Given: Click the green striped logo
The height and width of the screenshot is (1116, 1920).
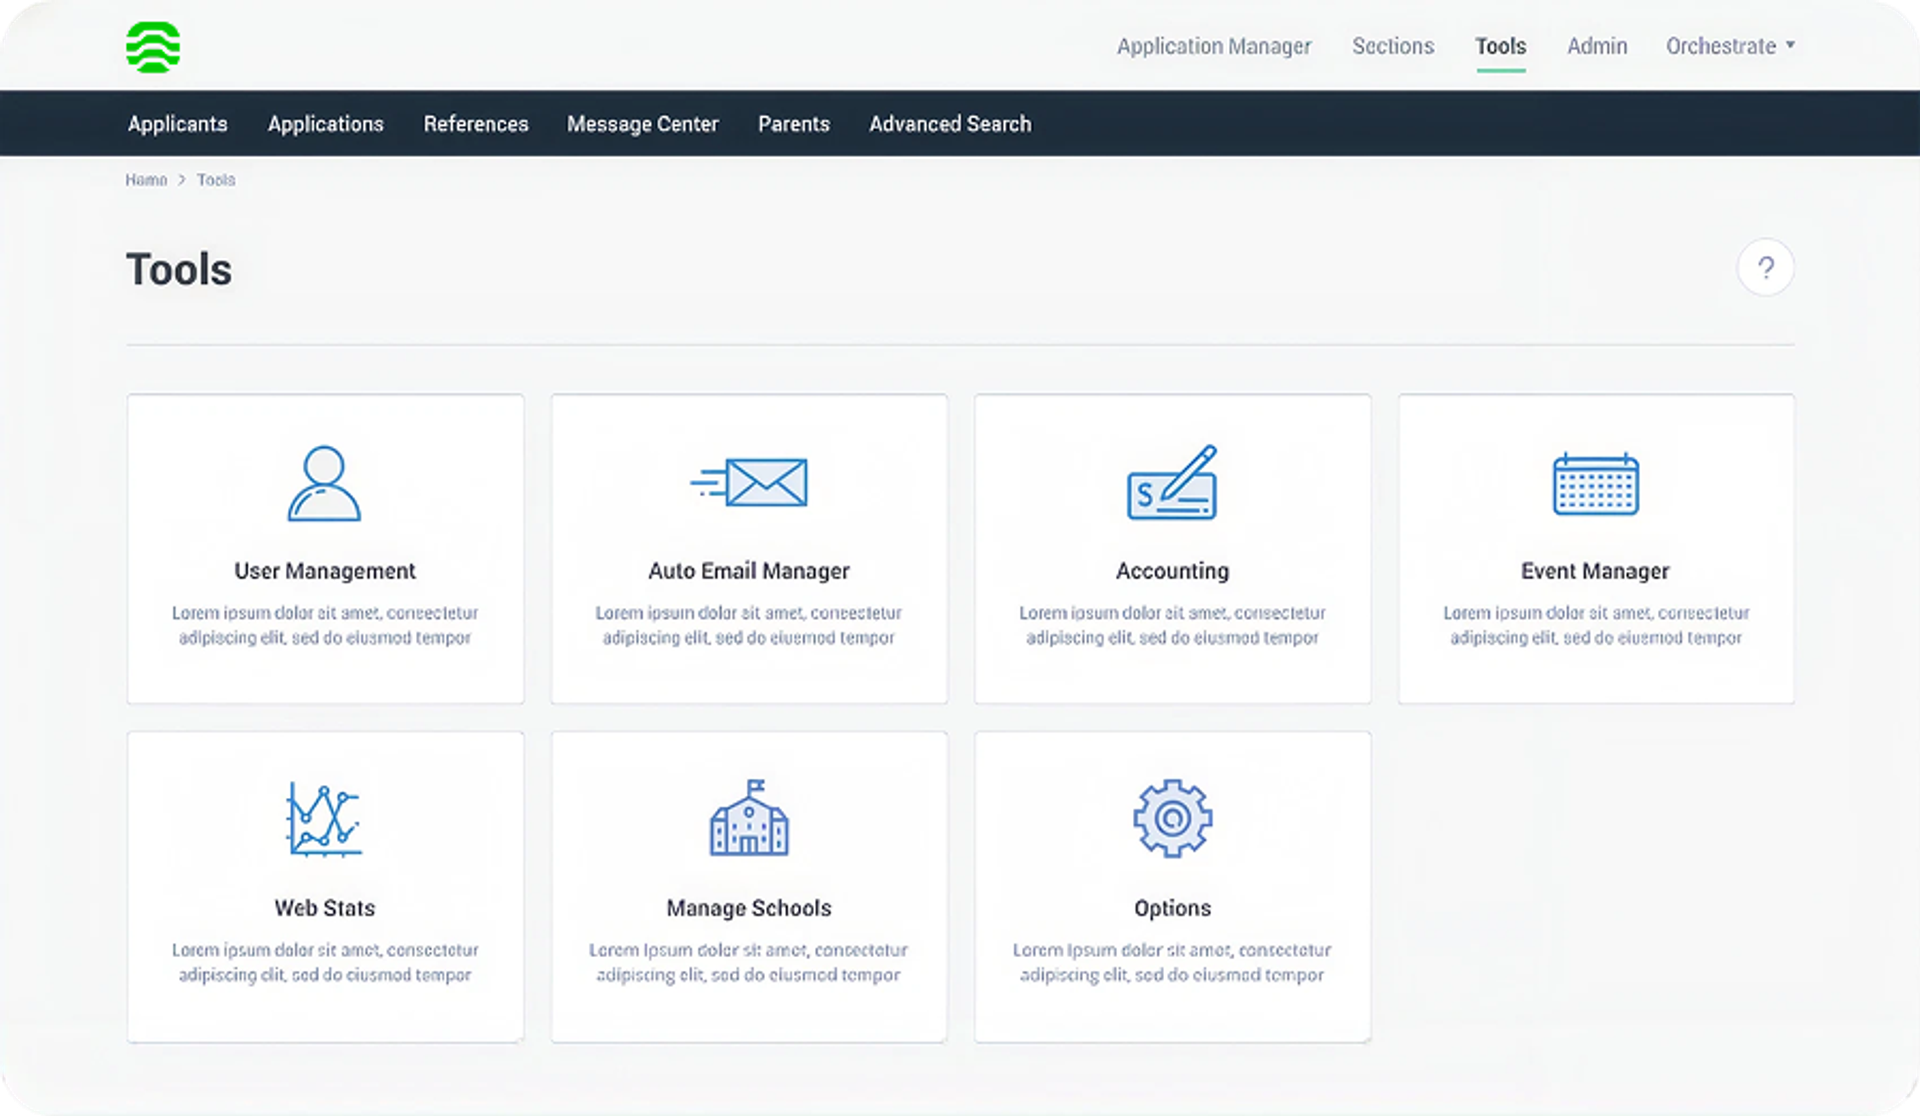Looking at the screenshot, I should click(153, 47).
